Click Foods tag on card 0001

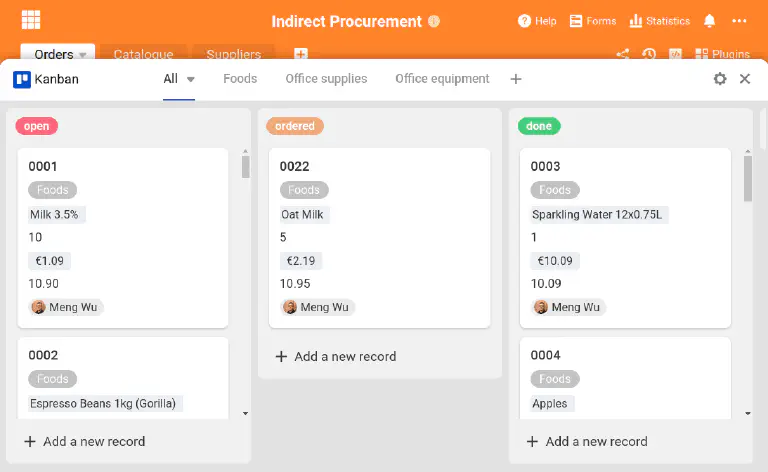[x=52, y=190]
